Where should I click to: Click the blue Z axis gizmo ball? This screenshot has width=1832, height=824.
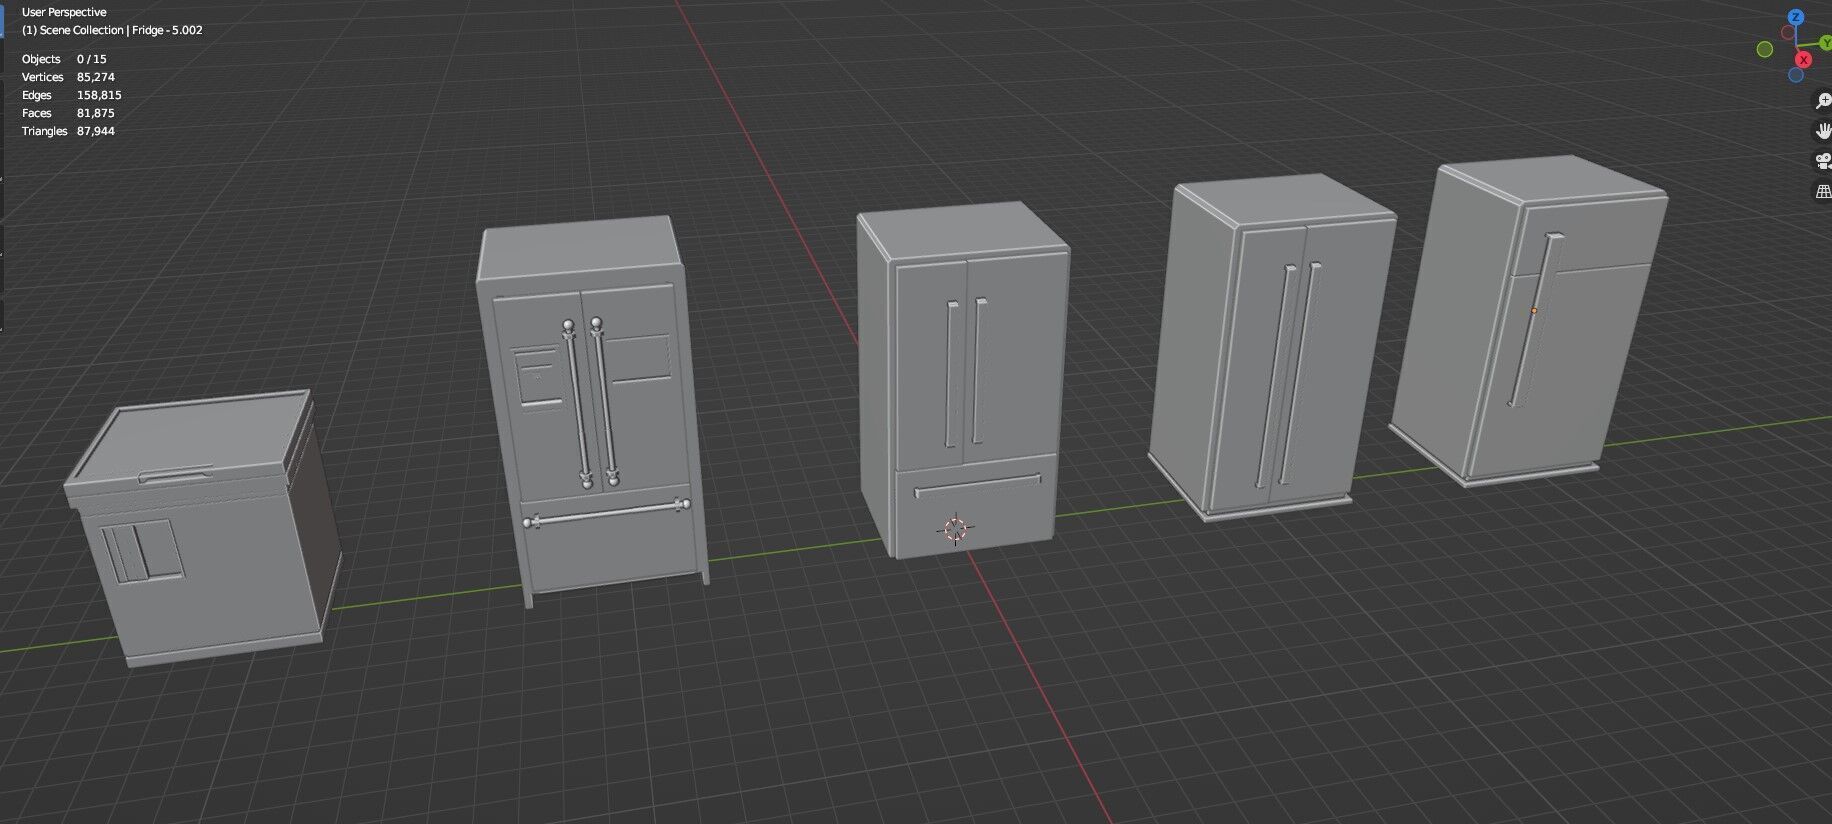click(1796, 17)
